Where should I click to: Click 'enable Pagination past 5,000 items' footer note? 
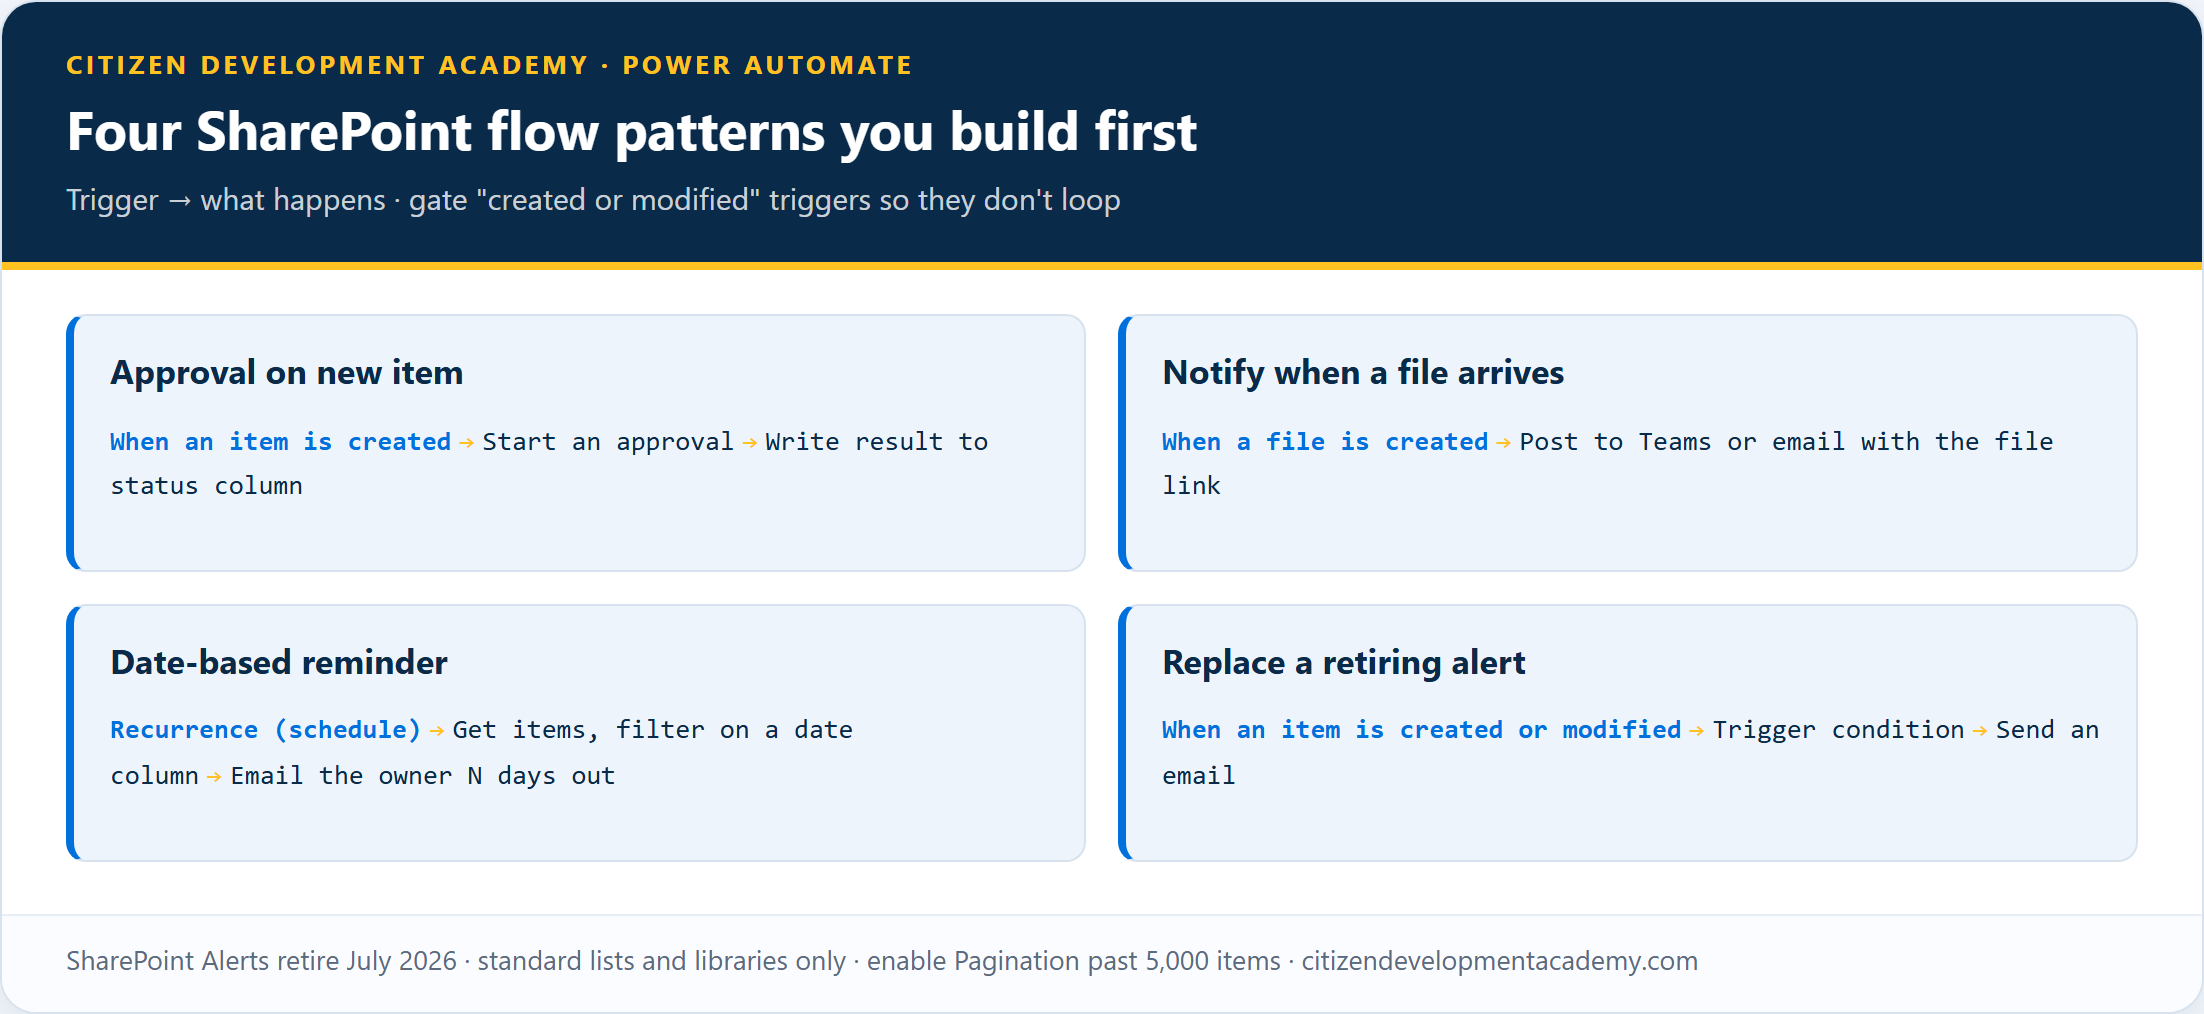click(1073, 961)
